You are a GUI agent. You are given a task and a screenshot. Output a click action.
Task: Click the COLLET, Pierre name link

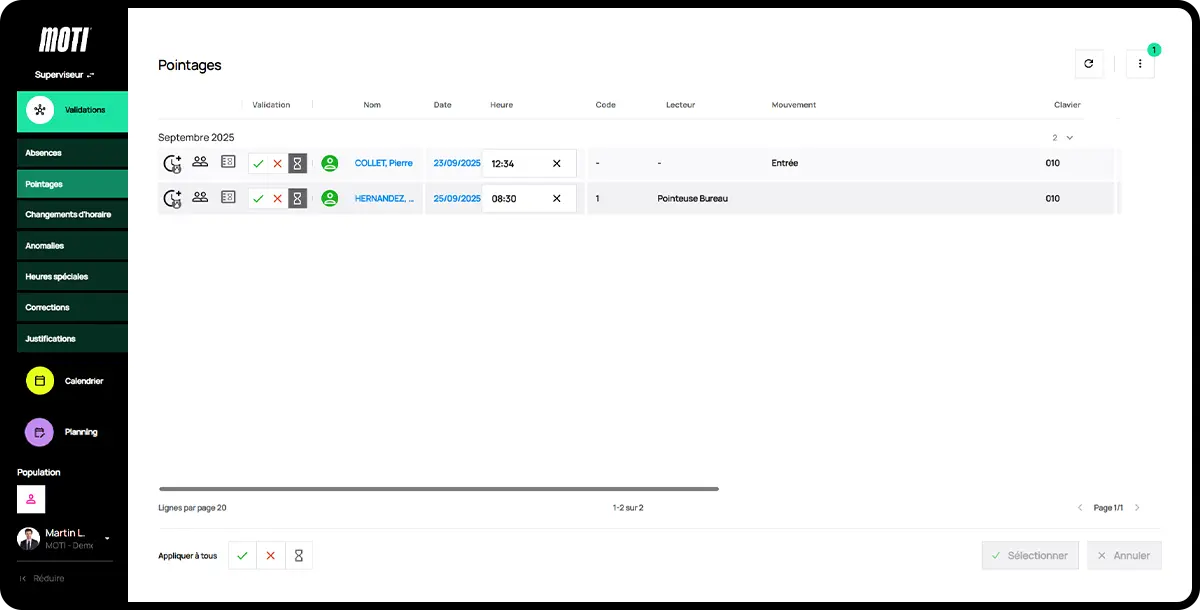(384, 163)
